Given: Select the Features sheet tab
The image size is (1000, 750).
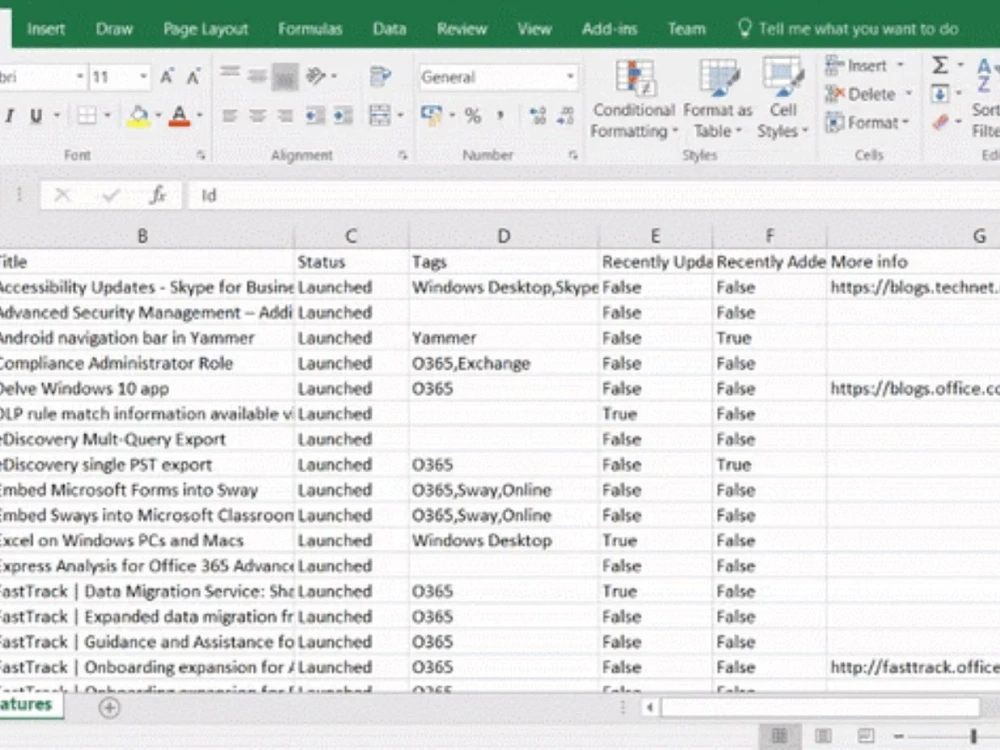Looking at the screenshot, I should pyautogui.click(x=25, y=704).
